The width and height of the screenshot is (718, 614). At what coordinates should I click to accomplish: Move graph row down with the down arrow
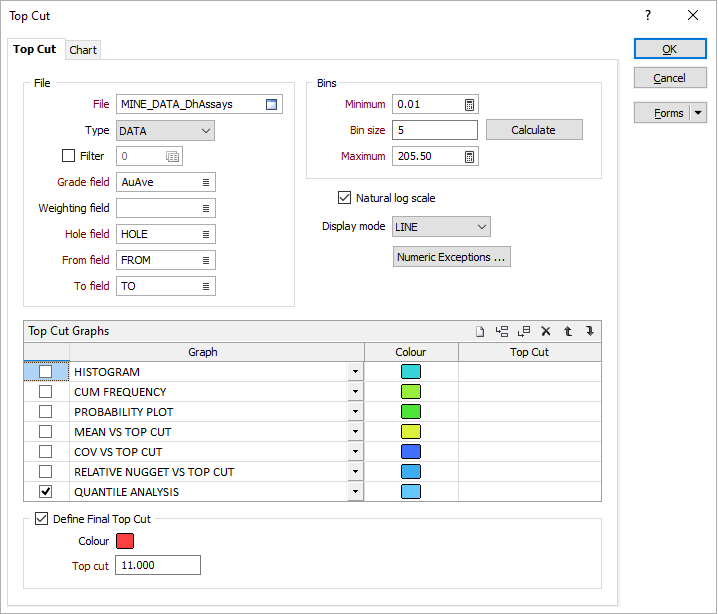point(590,331)
